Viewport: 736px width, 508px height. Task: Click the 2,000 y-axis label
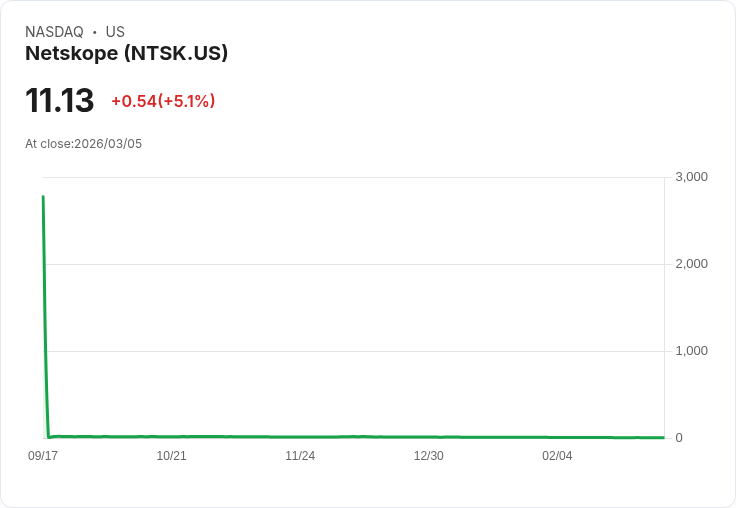[x=692, y=264]
